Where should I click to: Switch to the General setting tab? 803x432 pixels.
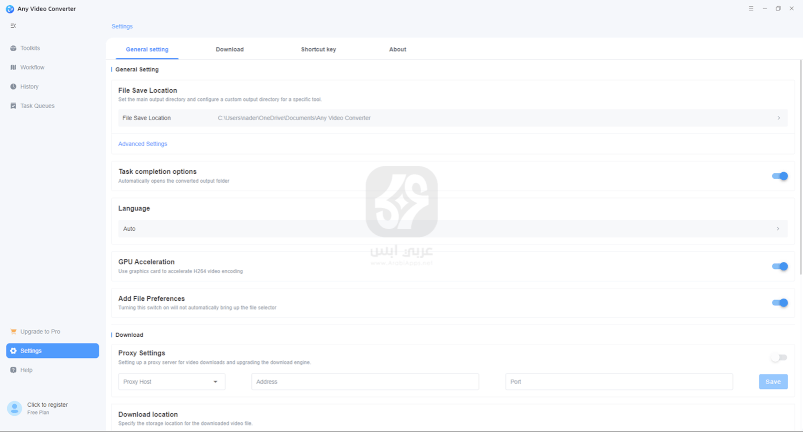[x=147, y=49]
